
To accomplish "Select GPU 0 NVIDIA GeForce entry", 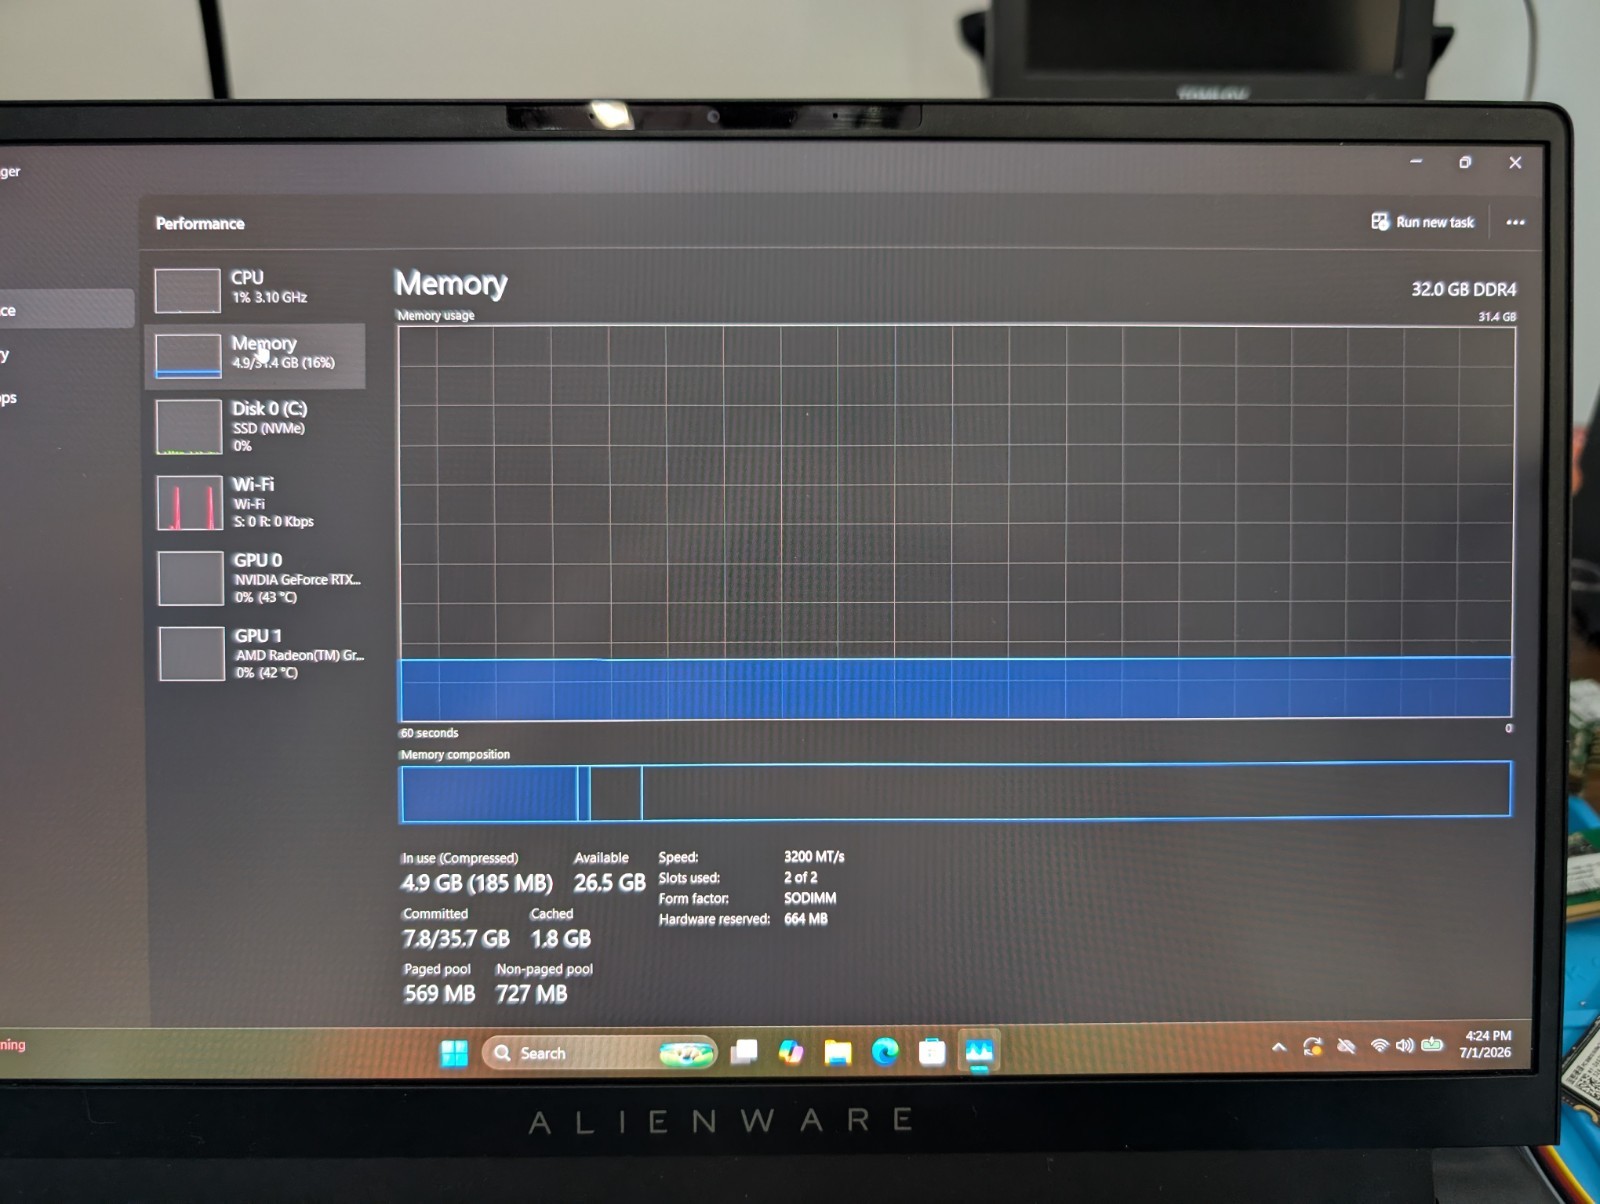I will (x=258, y=578).
